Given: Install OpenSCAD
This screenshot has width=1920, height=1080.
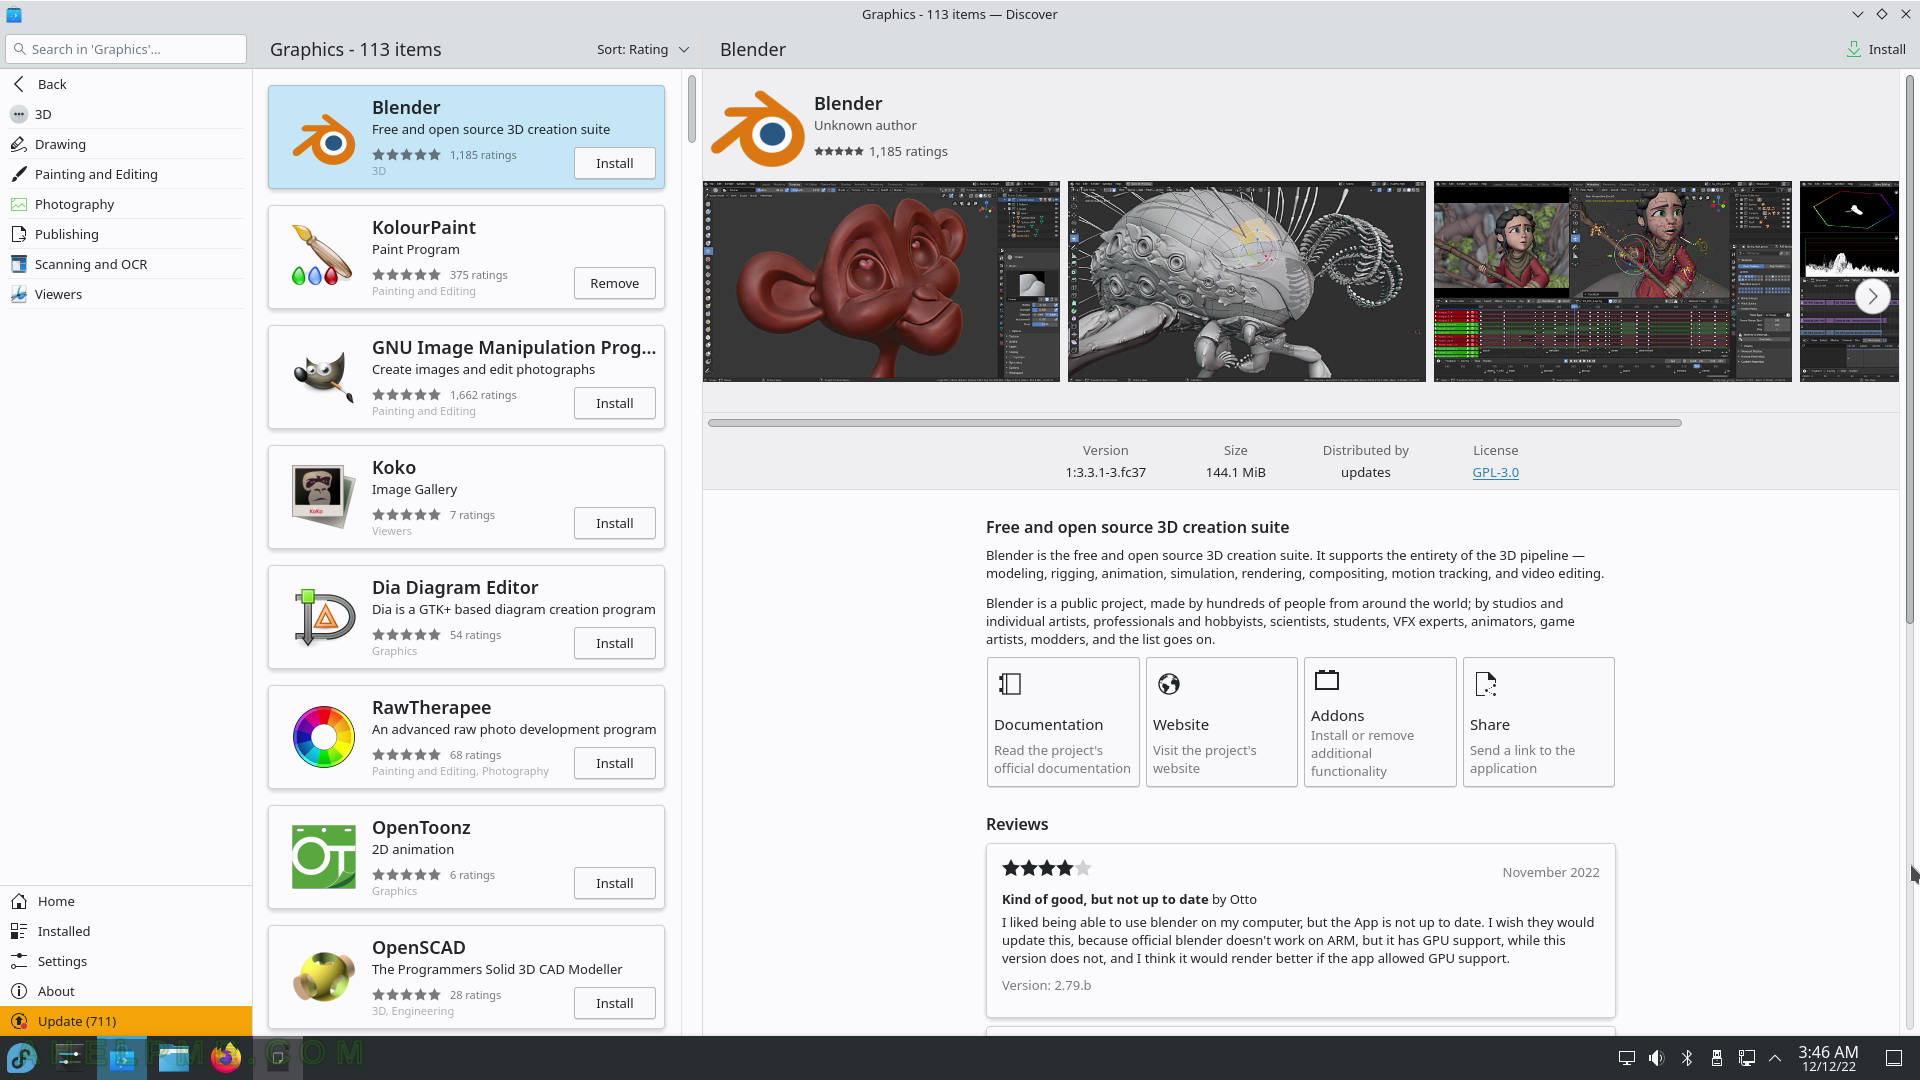Looking at the screenshot, I should [x=615, y=1003].
